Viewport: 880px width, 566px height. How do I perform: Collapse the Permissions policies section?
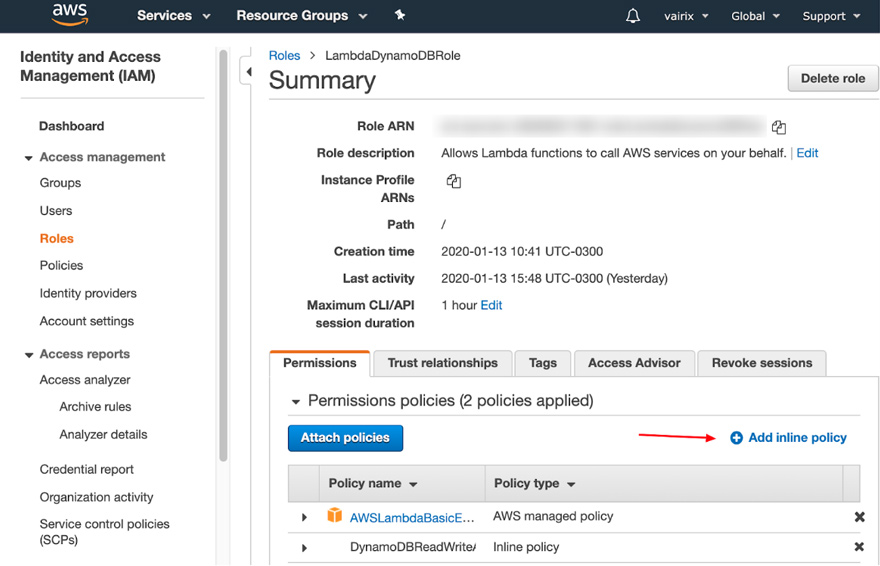pyautogui.click(x=296, y=402)
